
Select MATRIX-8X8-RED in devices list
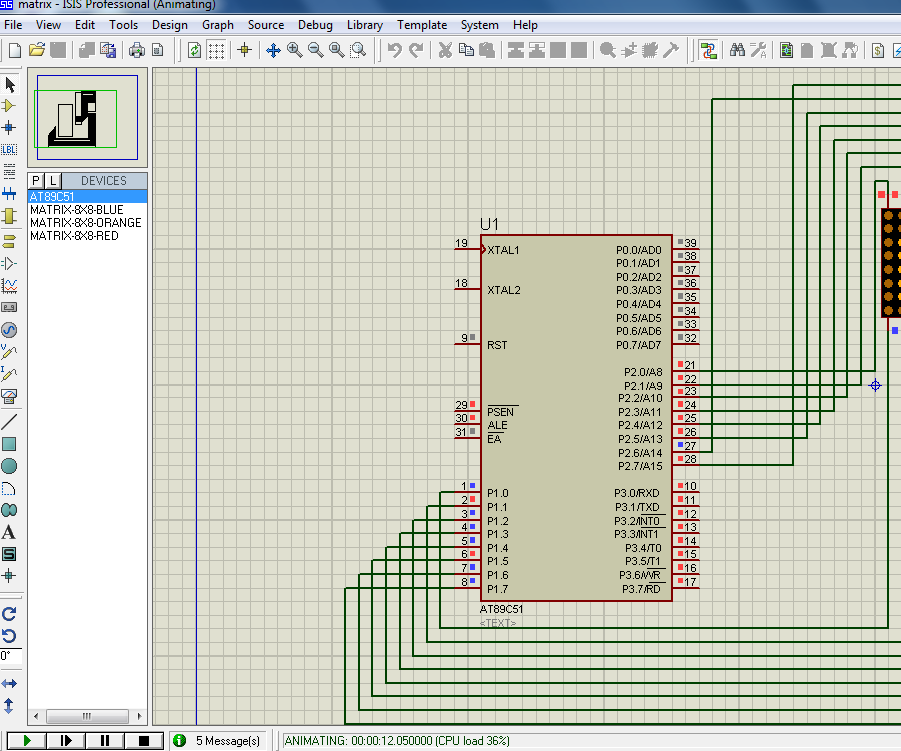(x=87, y=236)
